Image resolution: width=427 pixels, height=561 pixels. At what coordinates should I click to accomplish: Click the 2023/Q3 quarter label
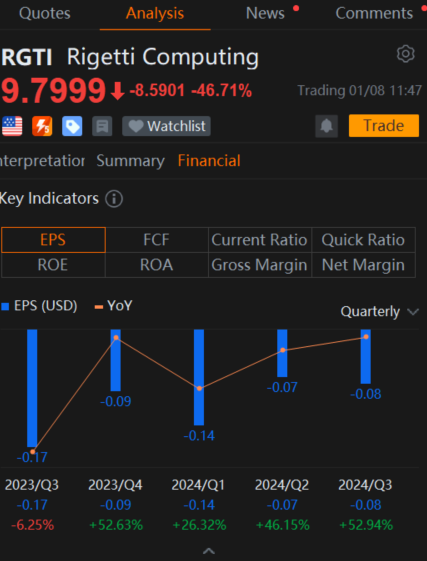pos(32,485)
